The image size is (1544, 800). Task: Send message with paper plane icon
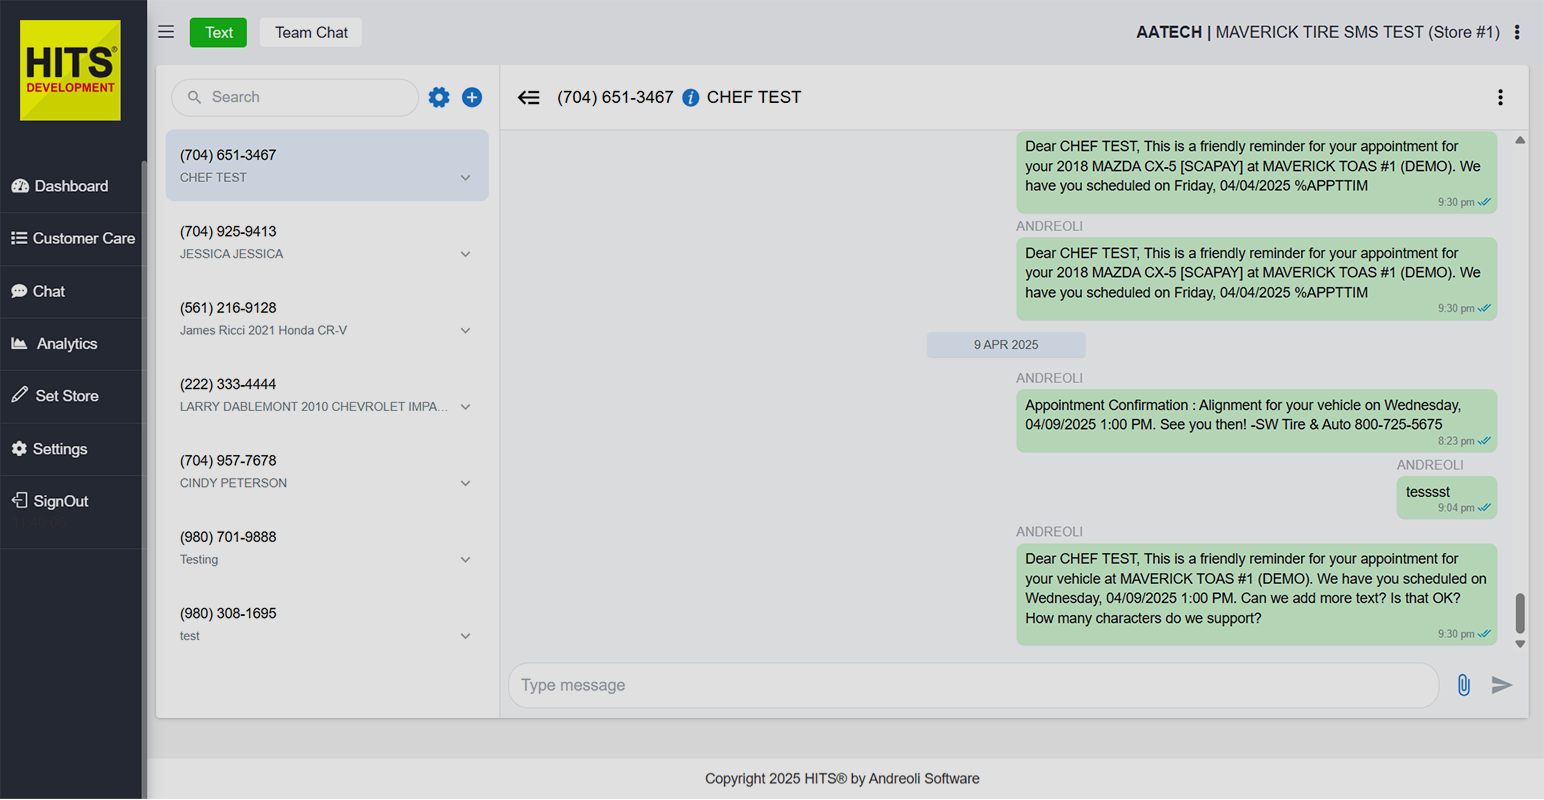point(1501,685)
